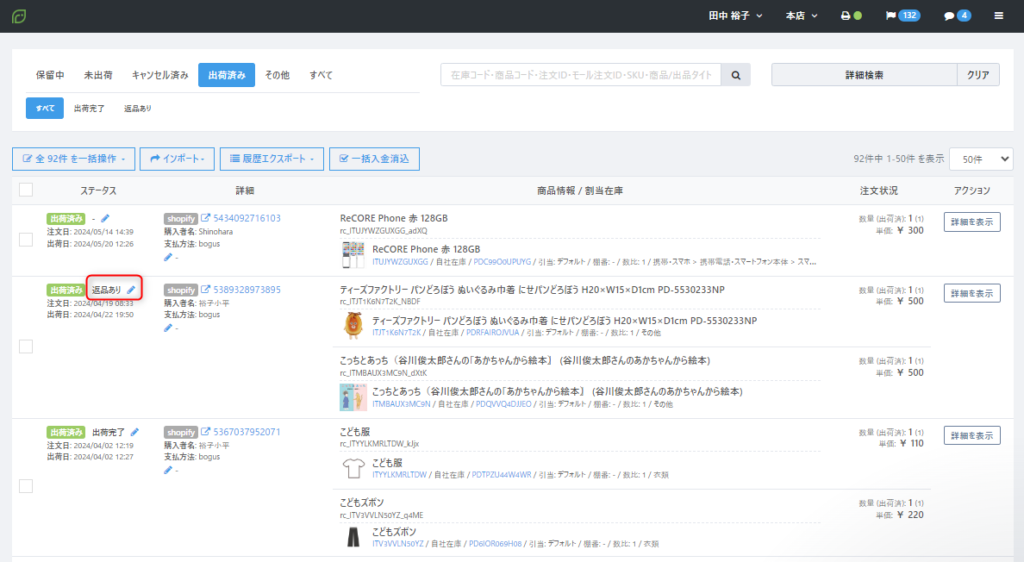Click the printer status icon in header
This screenshot has height=562, width=1024.
pos(846,16)
